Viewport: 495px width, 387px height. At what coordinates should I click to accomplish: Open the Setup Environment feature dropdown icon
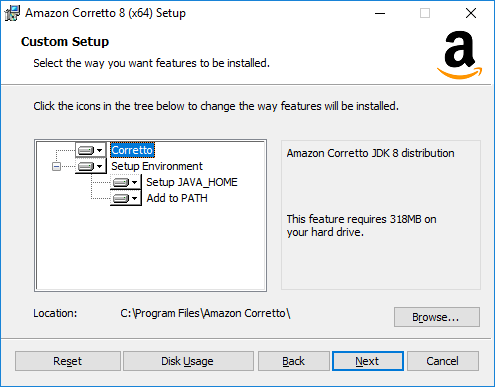point(91,166)
